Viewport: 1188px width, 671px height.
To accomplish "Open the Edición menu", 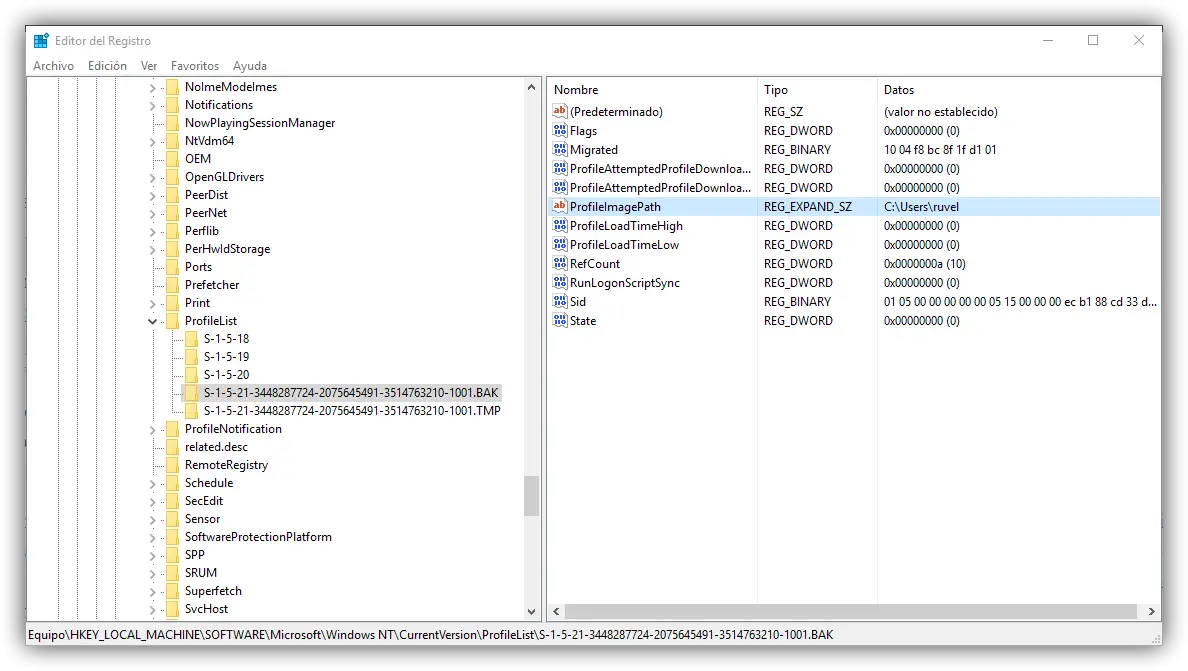I will pos(107,66).
